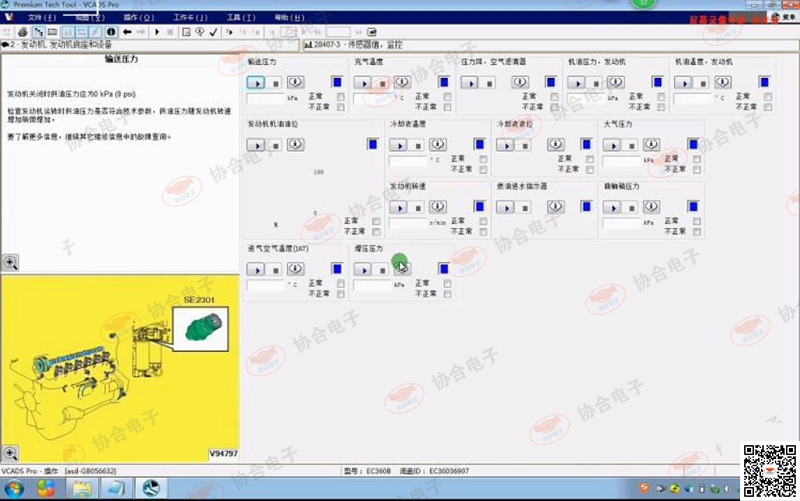The height and width of the screenshot is (501, 800).
Task: Check 正常 box in 发动机机油油位 panel
Action: (376, 221)
